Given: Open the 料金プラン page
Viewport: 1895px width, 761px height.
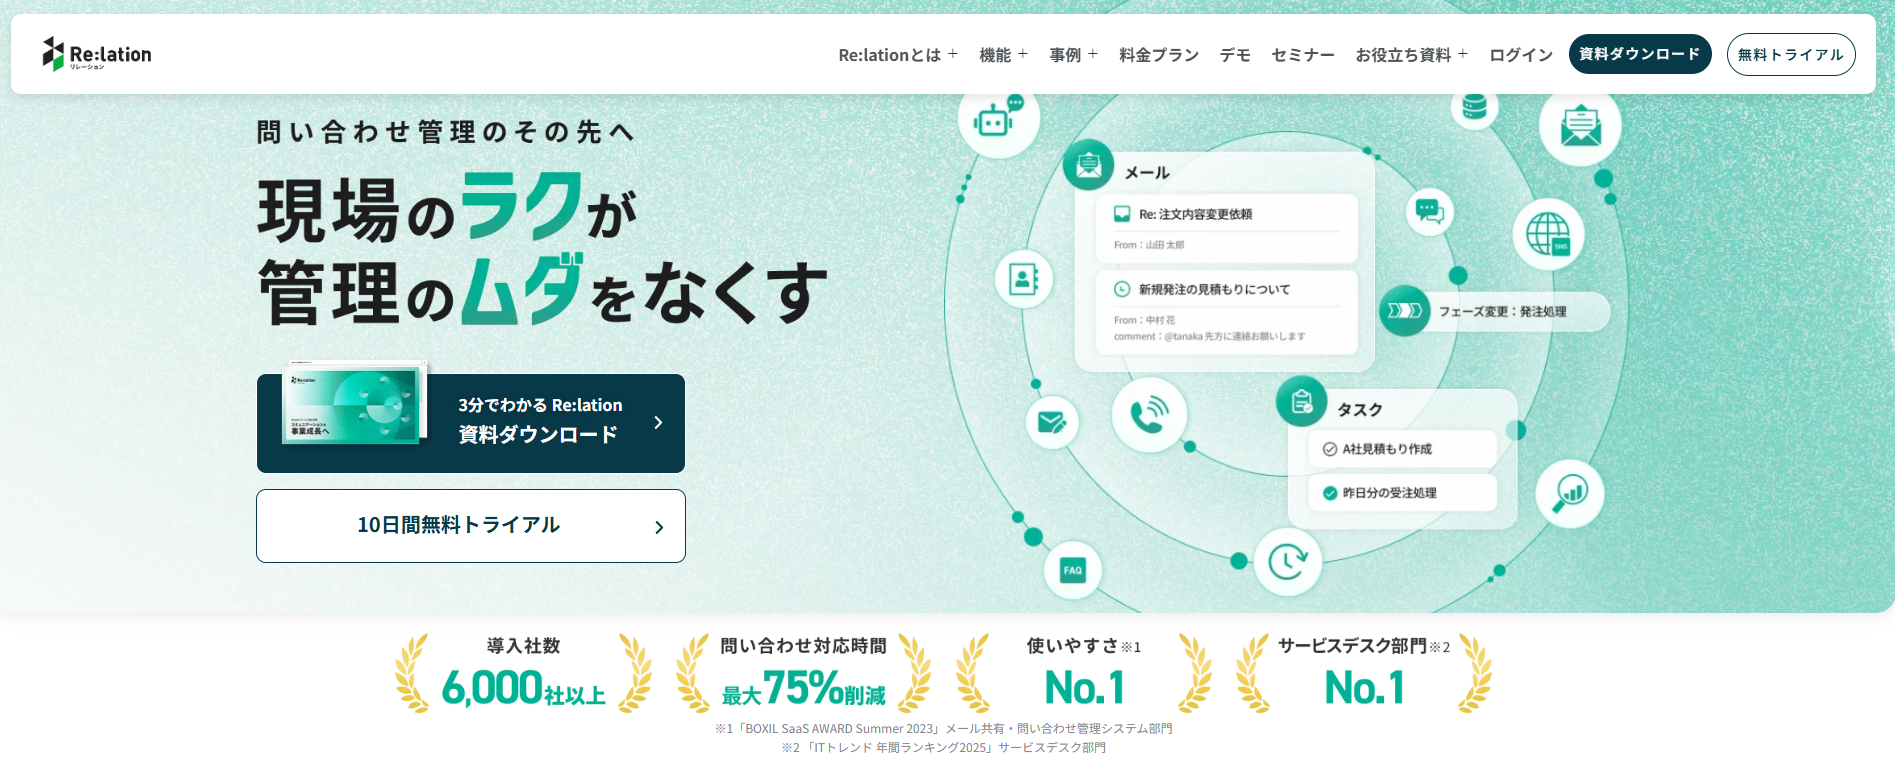Looking at the screenshot, I should (1159, 55).
